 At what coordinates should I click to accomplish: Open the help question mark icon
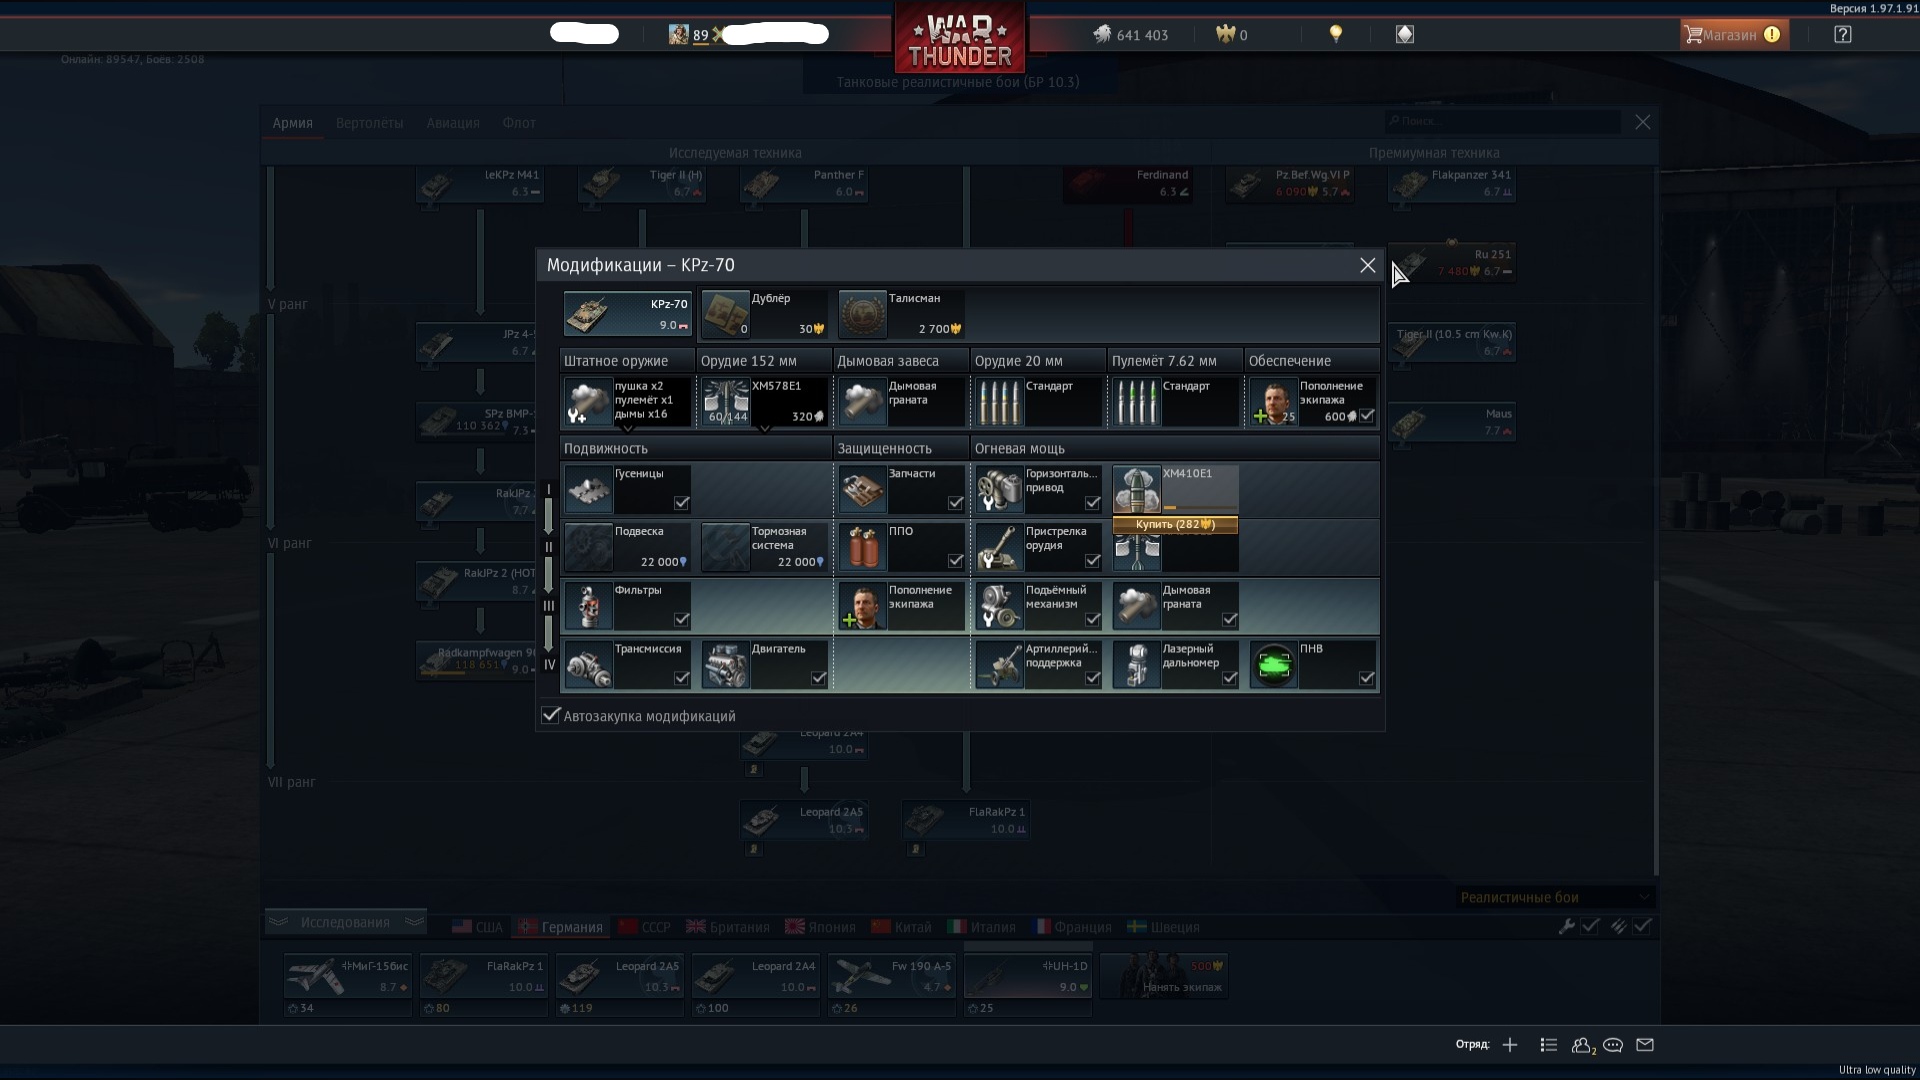click(x=1842, y=34)
